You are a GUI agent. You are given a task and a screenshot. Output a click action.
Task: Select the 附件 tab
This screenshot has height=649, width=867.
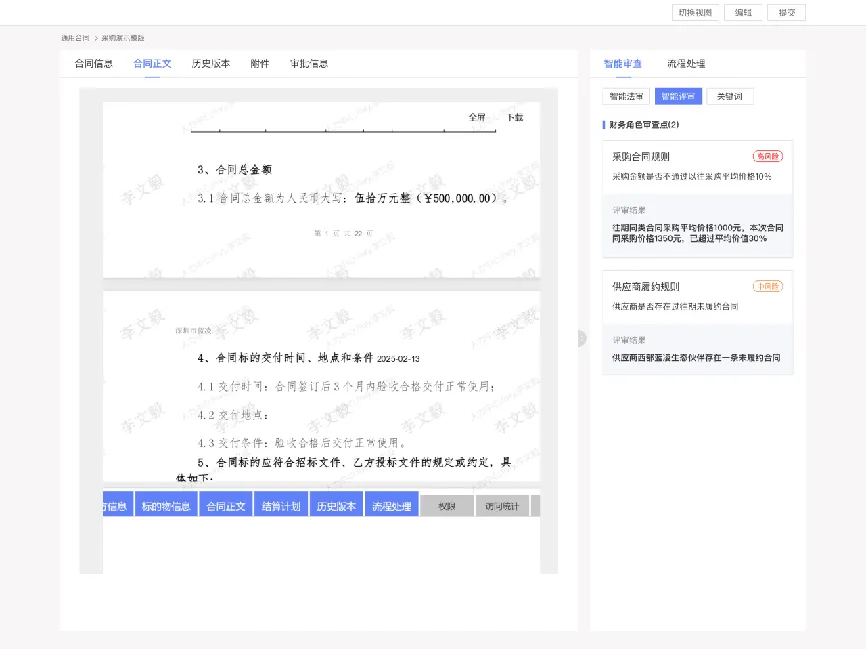[x=259, y=64]
